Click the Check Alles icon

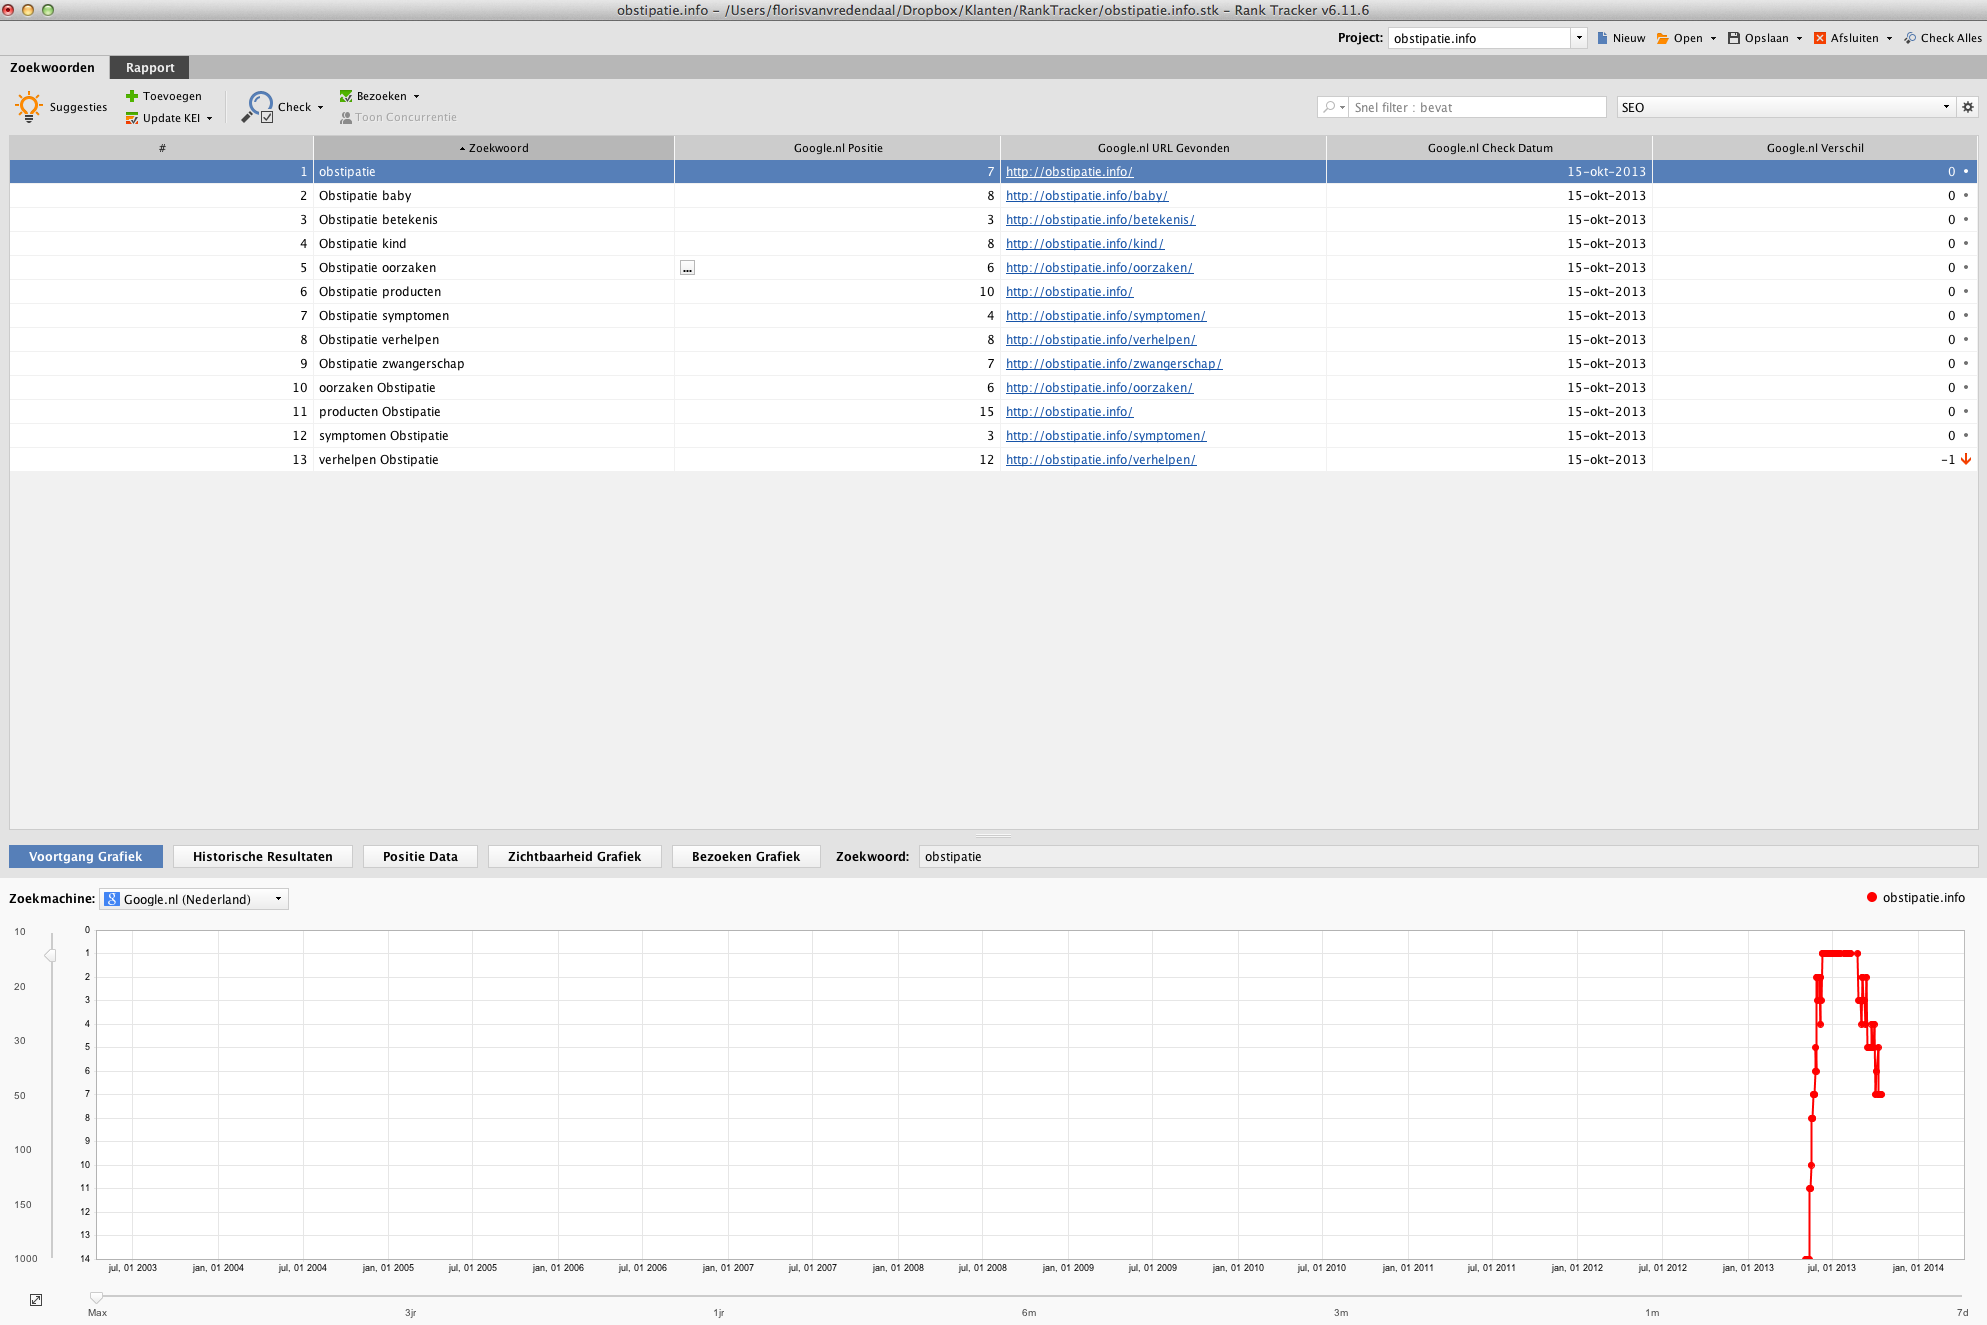(x=1910, y=38)
